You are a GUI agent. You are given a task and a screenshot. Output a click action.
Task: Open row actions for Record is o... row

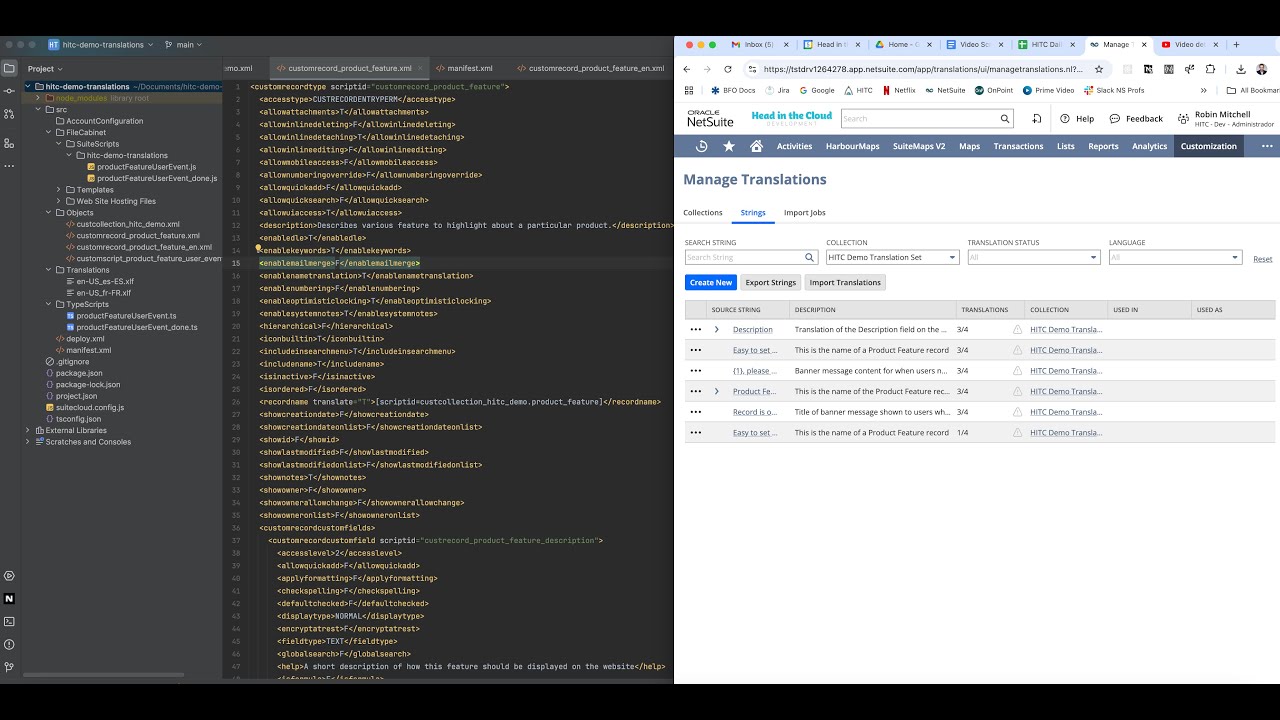click(x=695, y=412)
